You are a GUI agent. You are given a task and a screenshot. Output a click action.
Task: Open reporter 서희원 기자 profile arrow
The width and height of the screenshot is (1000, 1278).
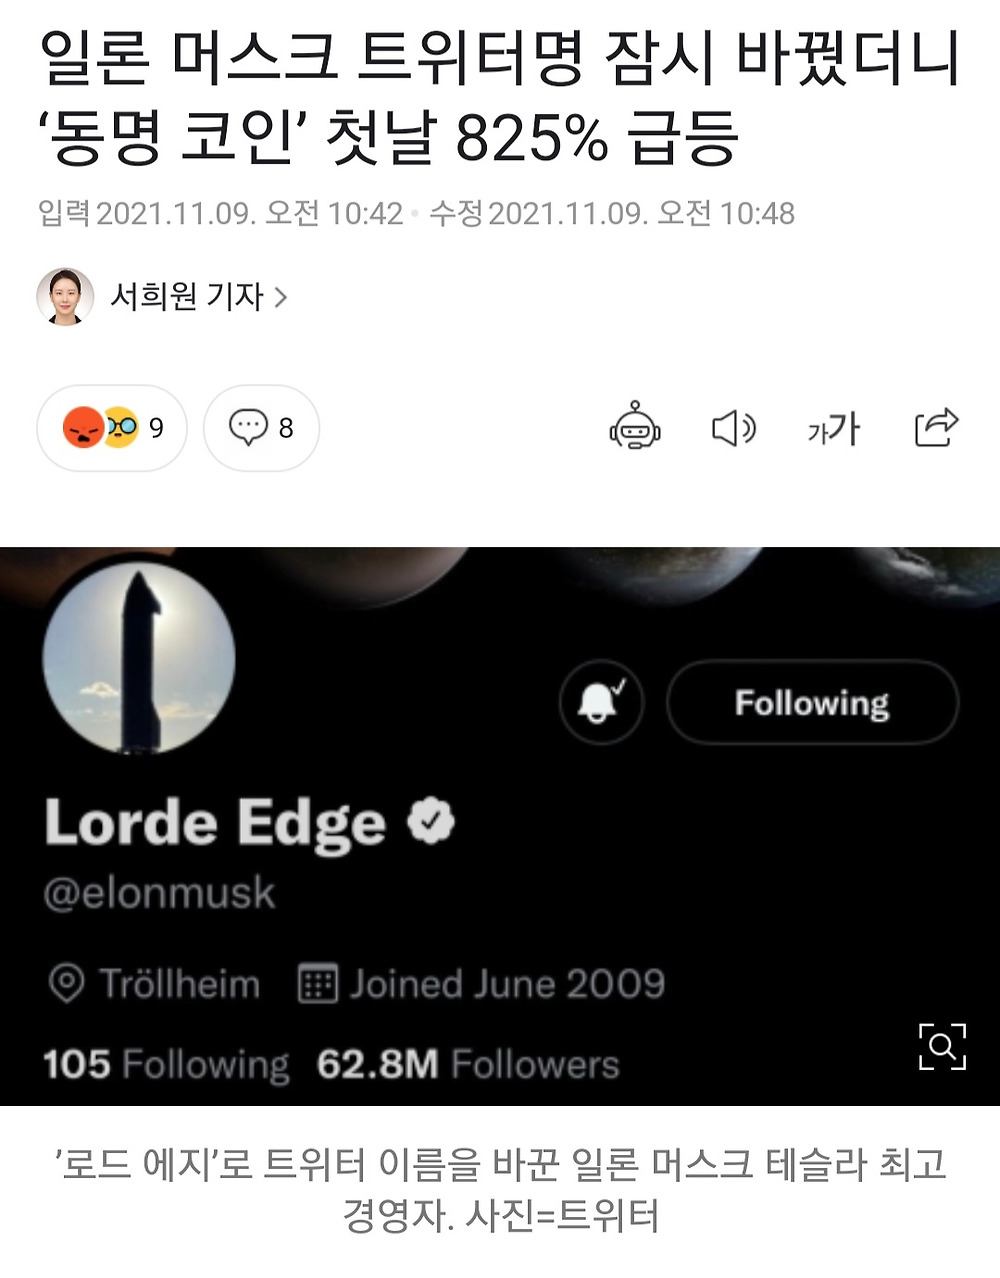tap(281, 297)
